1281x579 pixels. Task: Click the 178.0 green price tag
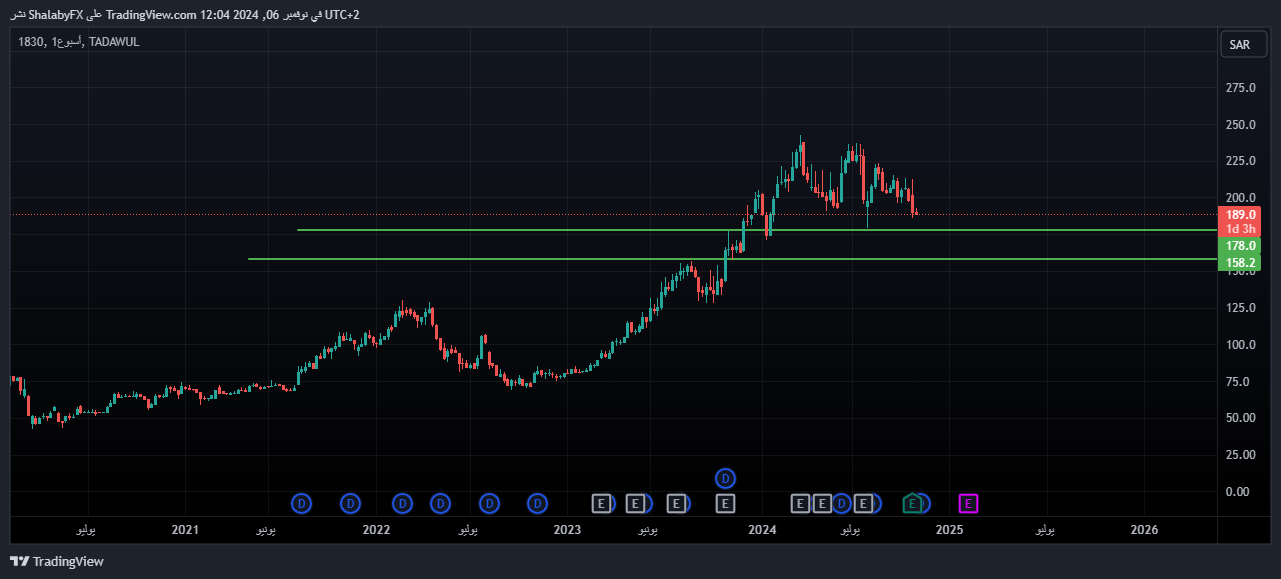click(1240, 246)
